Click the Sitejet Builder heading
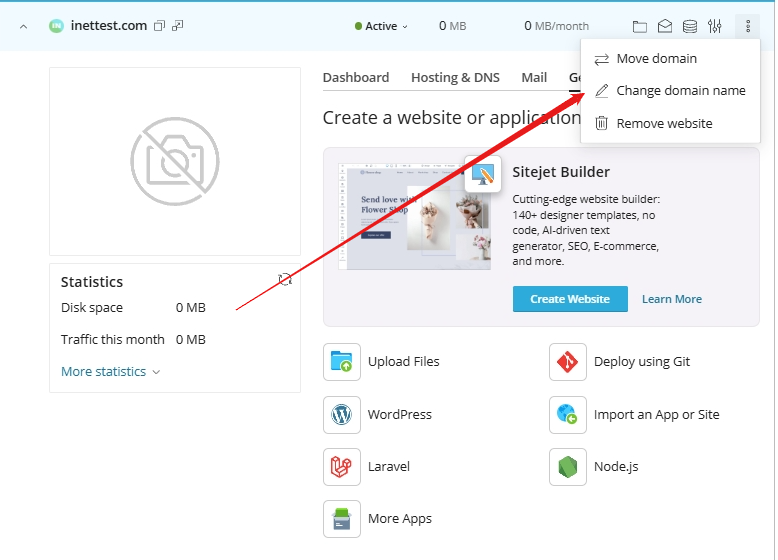Screen dimensions: 778x560 tap(561, 172)
